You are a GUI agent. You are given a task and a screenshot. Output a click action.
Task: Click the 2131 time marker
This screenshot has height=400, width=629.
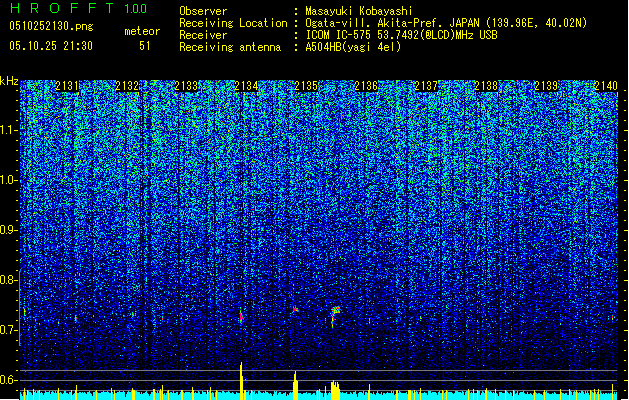[67, 86]
